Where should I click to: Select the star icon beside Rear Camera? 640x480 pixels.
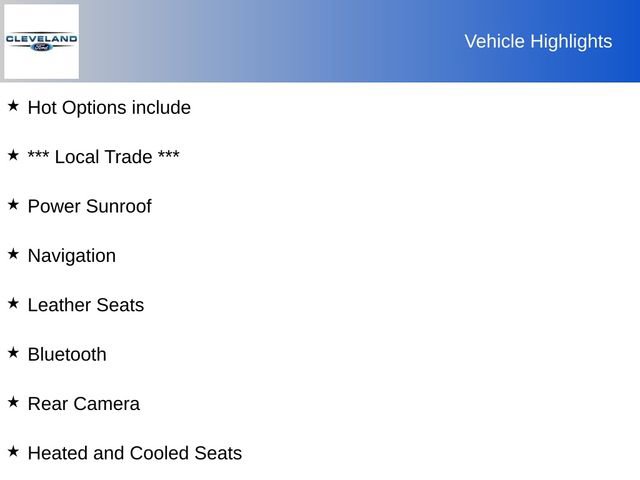pyautogui.click(x=13, y=401)
